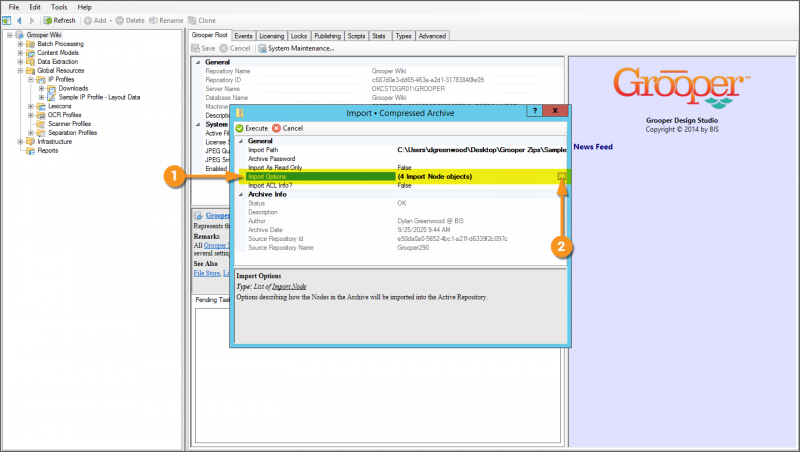Click the forward navigation arrow icon
The image size is (800, 452).
pyautogui.click(x=32, y=20)
